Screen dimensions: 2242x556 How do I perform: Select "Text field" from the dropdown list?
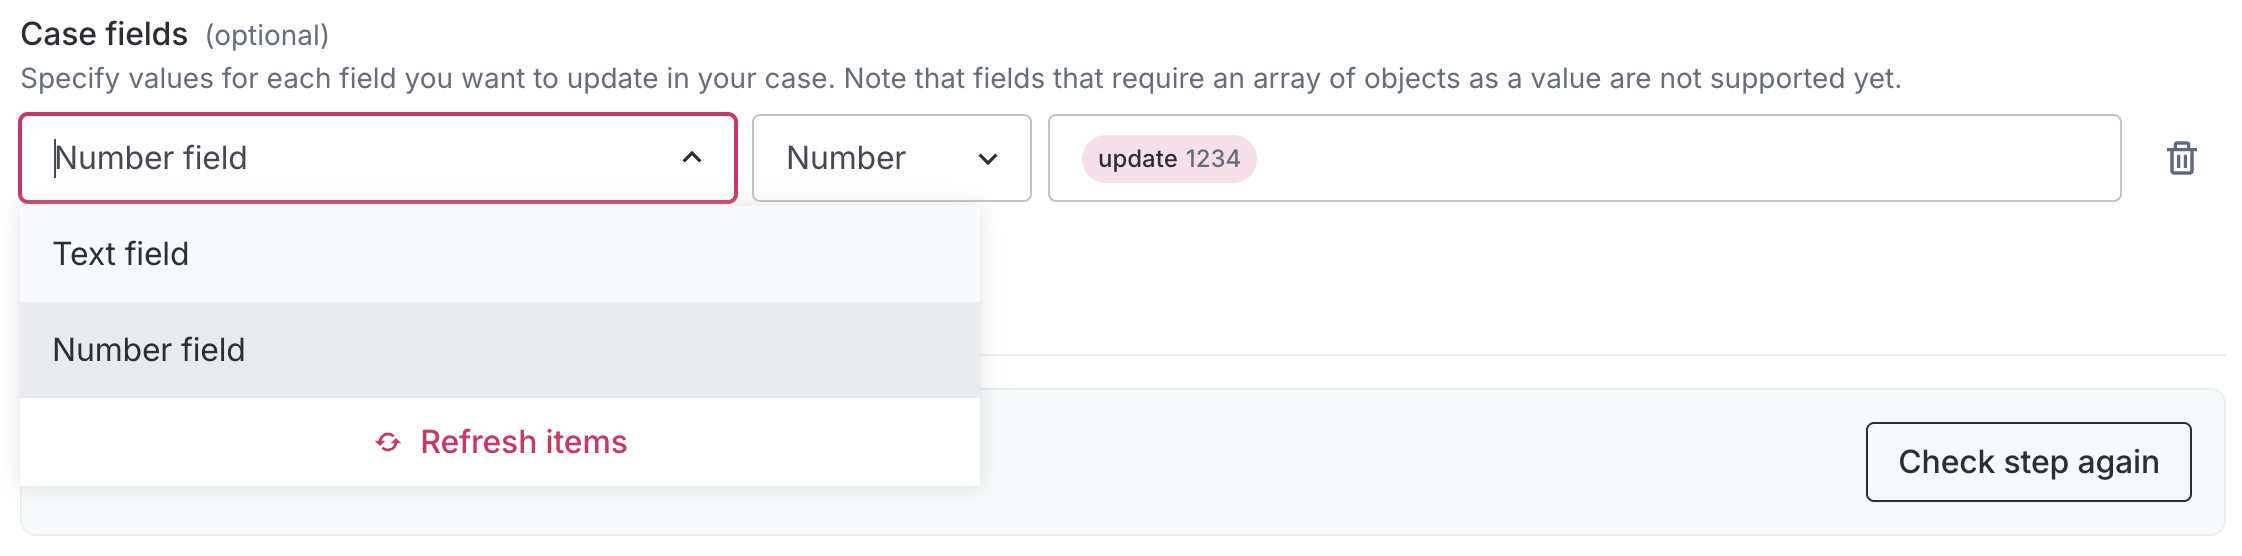(x=121, y=254)
